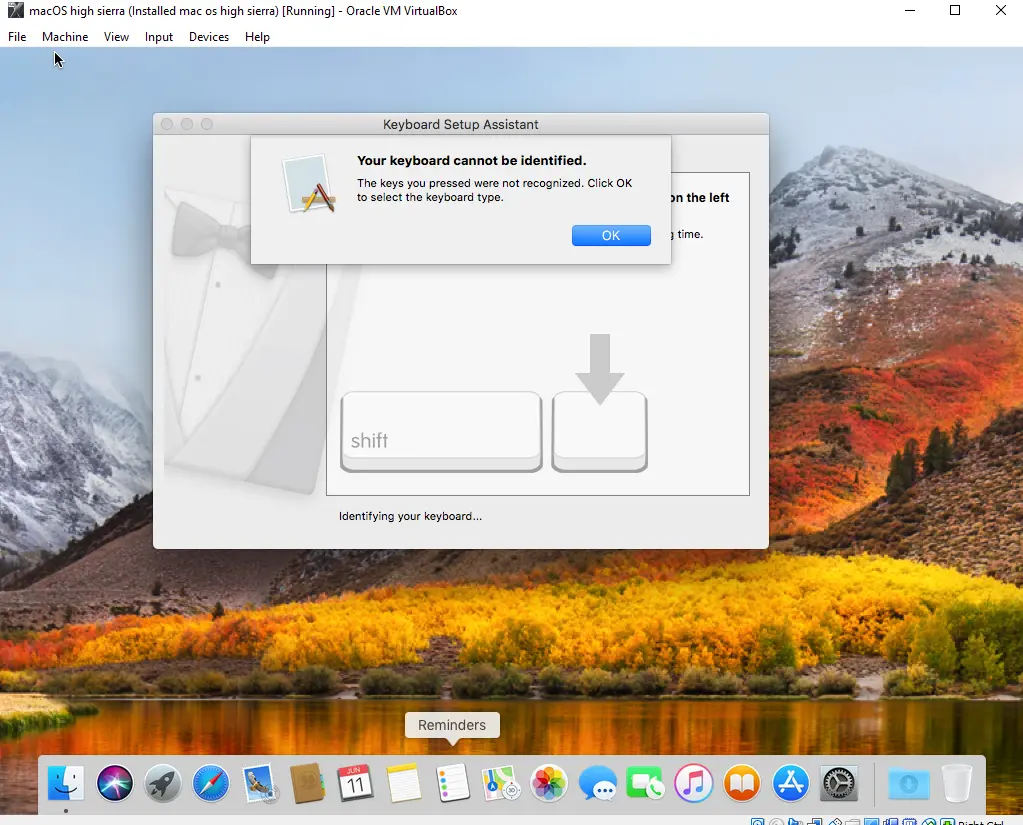Open Reminders icon in dock

[x=452, y=783]
